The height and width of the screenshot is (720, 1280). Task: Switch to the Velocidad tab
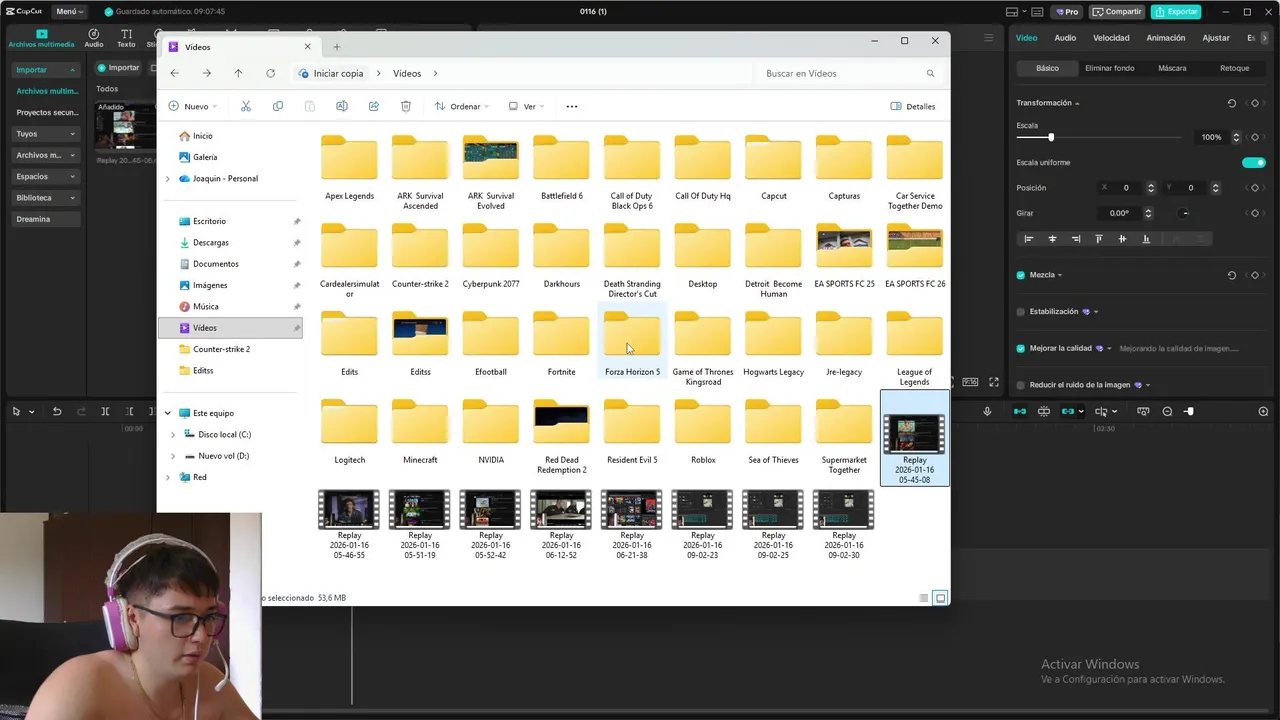(1111, 38)
